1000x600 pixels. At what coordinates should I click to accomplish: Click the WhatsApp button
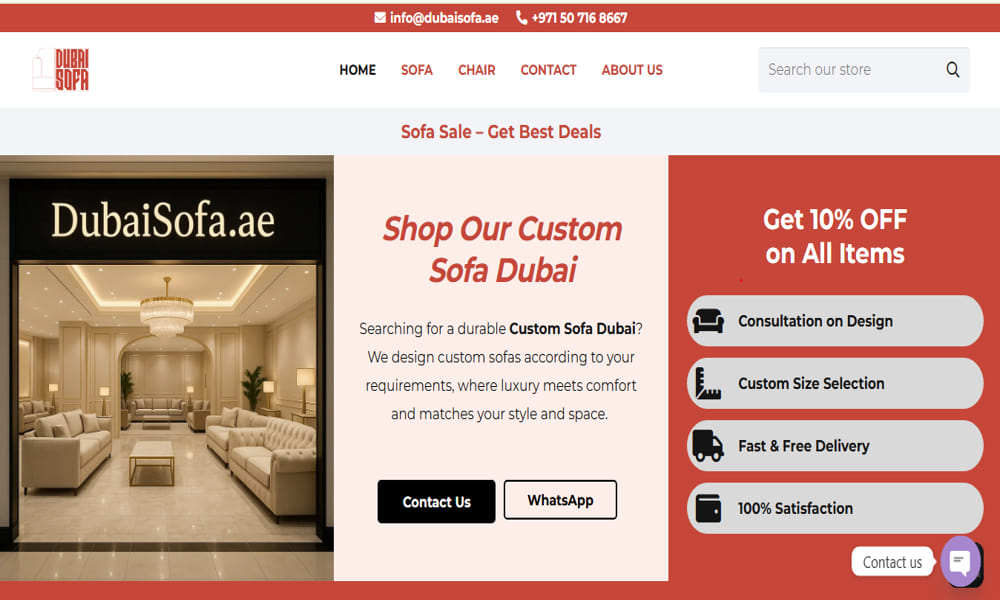(560, 500)
